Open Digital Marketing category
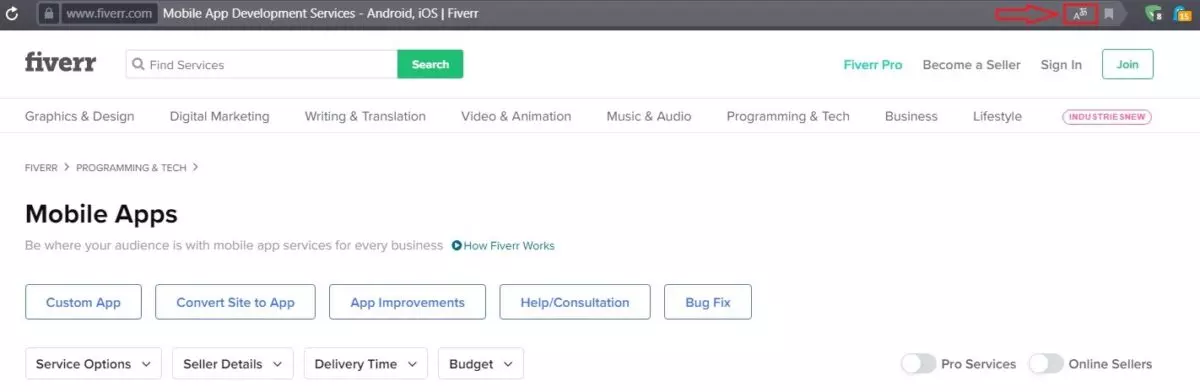This screenshot has height=392, width=1200. point(219,116)
